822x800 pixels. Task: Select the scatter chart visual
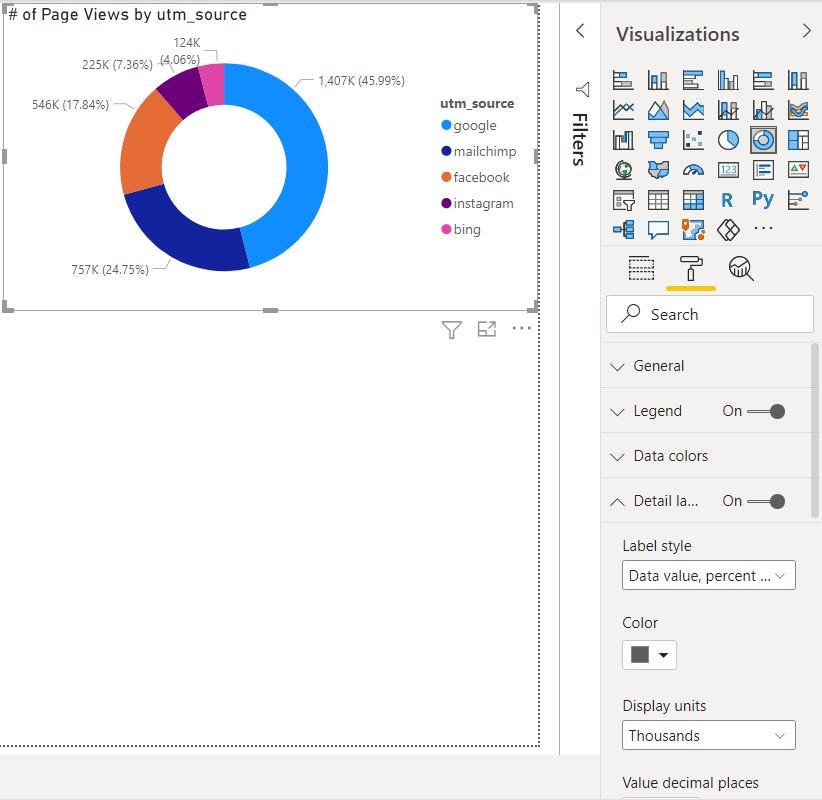pos(693,140)
